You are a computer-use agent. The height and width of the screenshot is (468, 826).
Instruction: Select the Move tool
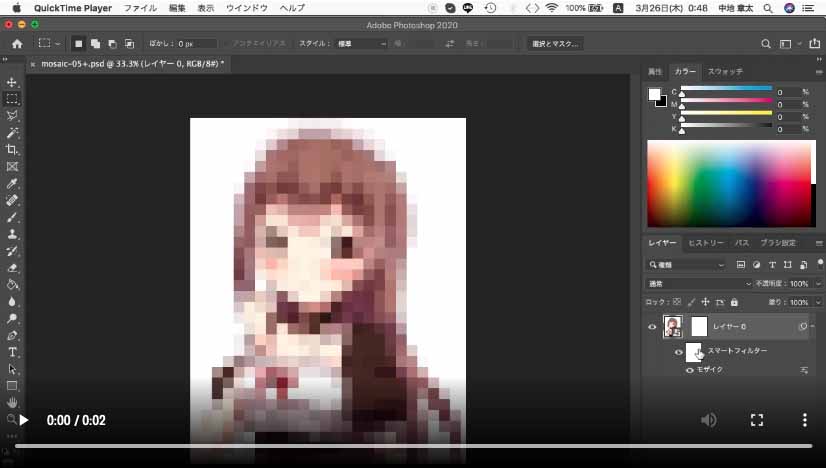(x=12, y=82)
